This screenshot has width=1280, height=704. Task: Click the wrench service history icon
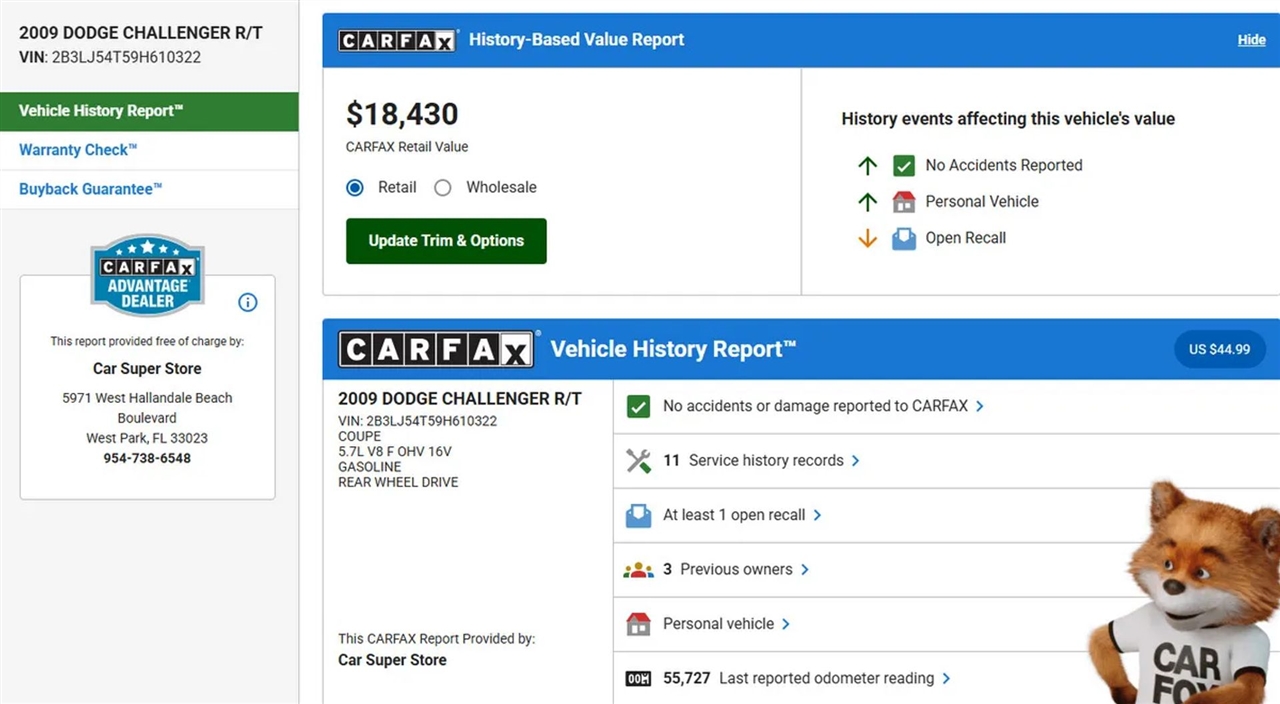638,461
